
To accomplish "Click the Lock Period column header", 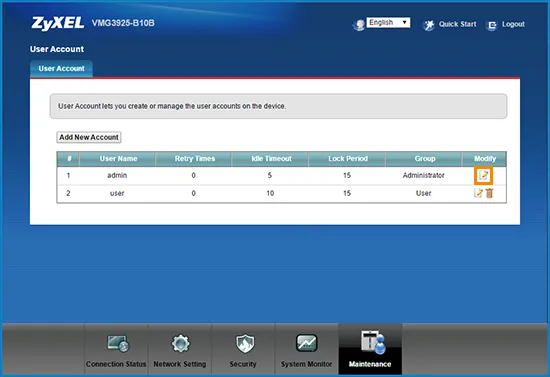I will point(348,159).
